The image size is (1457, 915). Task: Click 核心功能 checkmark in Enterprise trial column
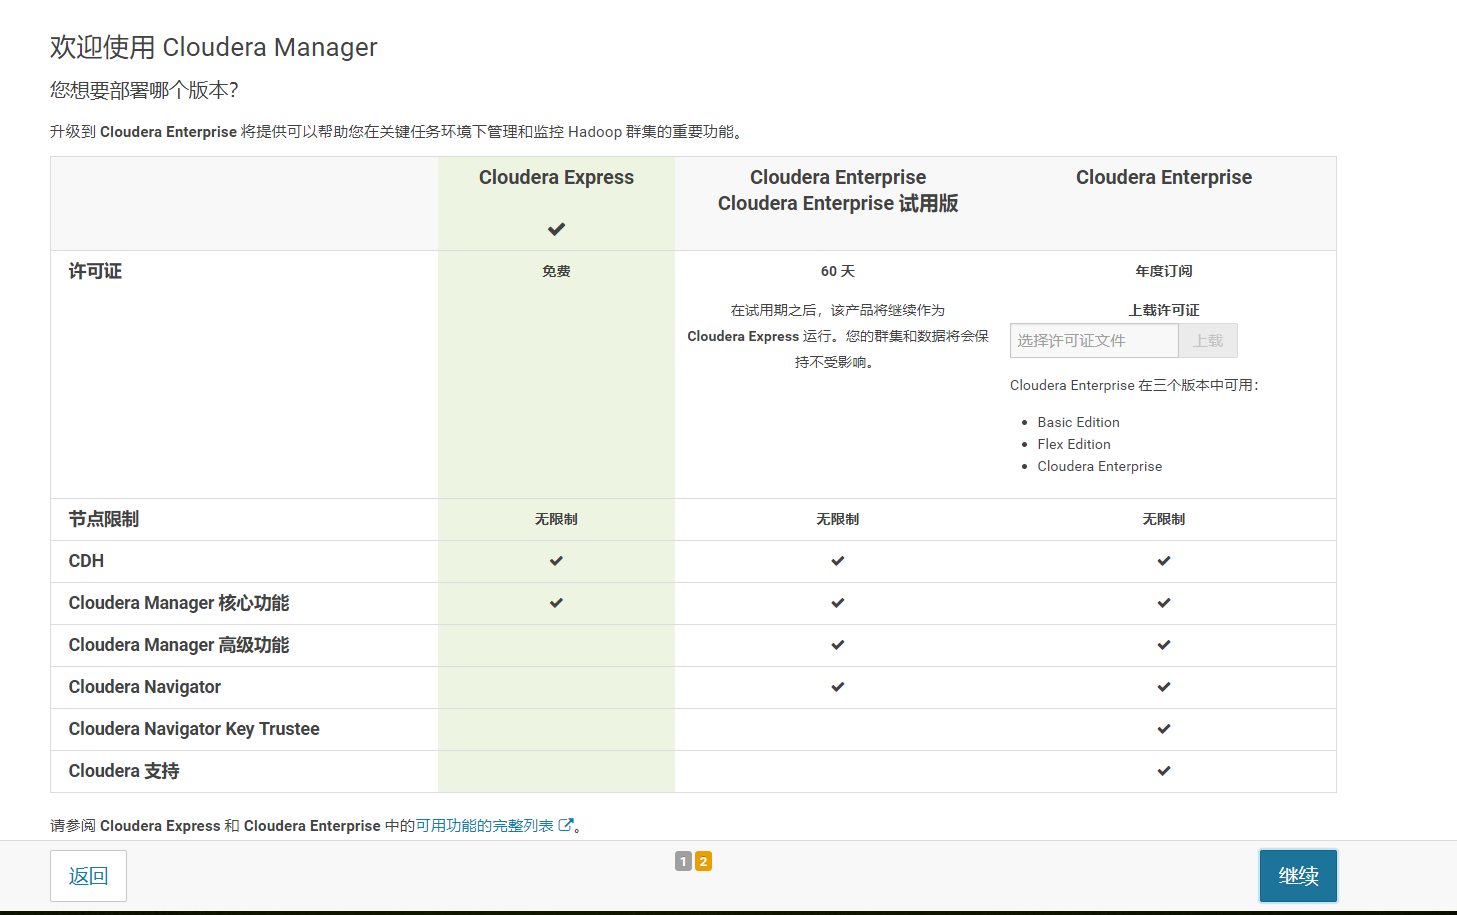coord(838,603)
